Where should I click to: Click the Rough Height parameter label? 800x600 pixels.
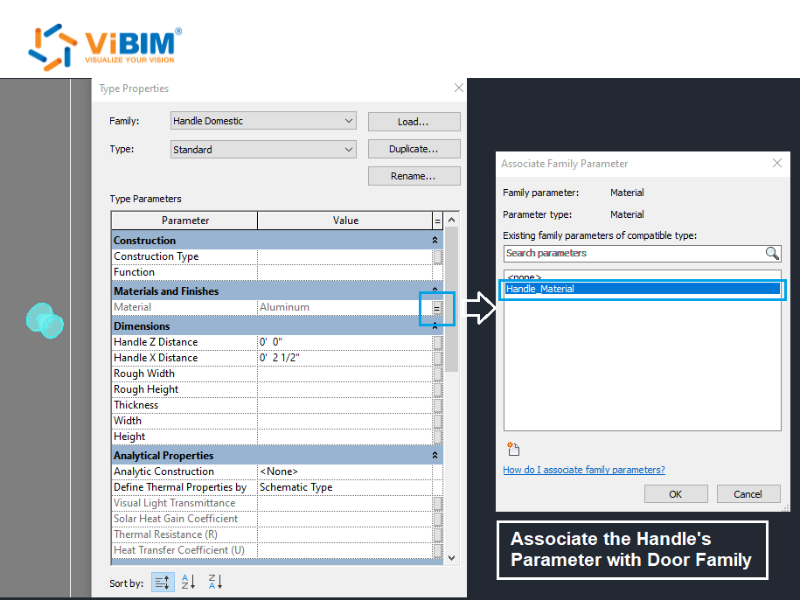(x=146, y=389)
